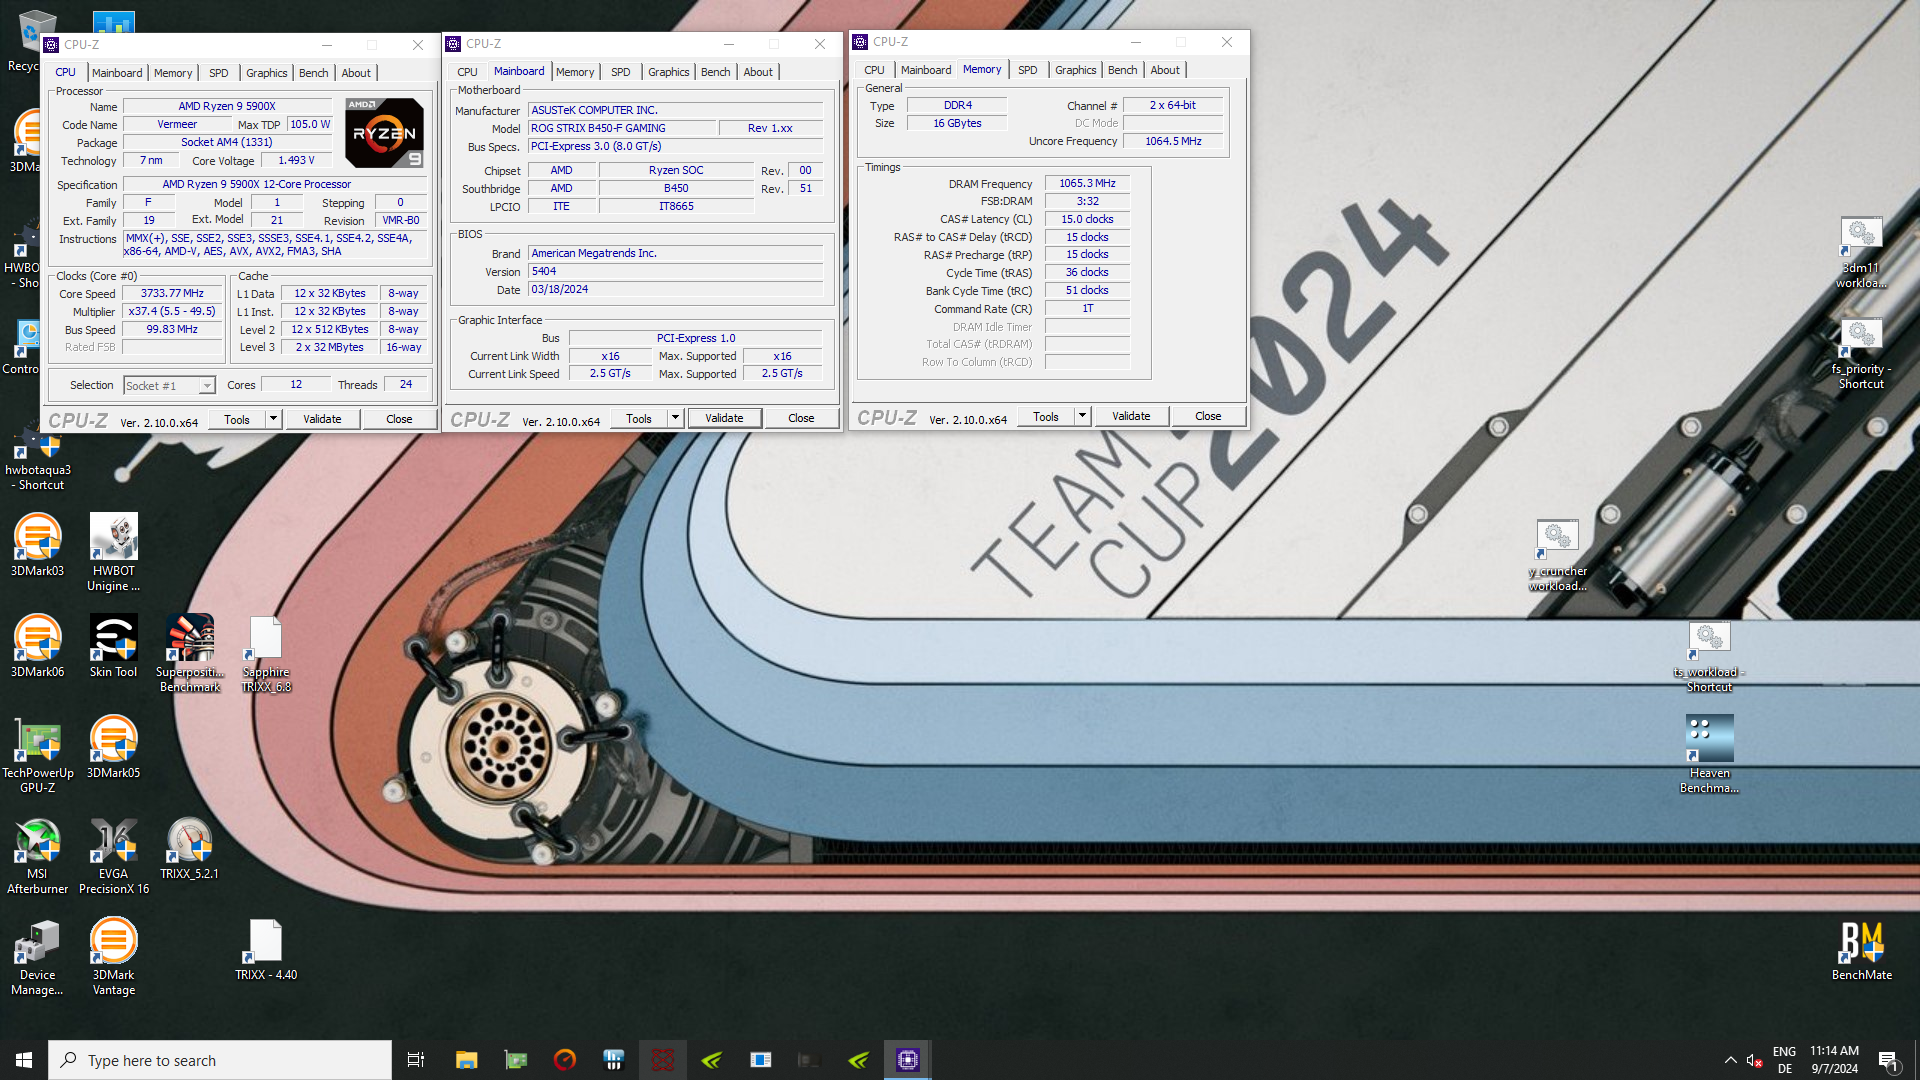
Task: Click Validate in the Mainboard window
Action: 724,418
